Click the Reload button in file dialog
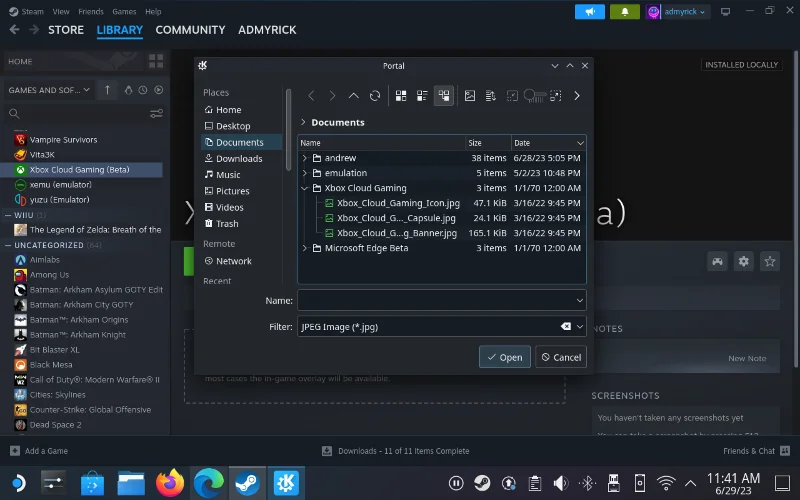Viewport: 800px width, 500px height. (x=375, y=96)
